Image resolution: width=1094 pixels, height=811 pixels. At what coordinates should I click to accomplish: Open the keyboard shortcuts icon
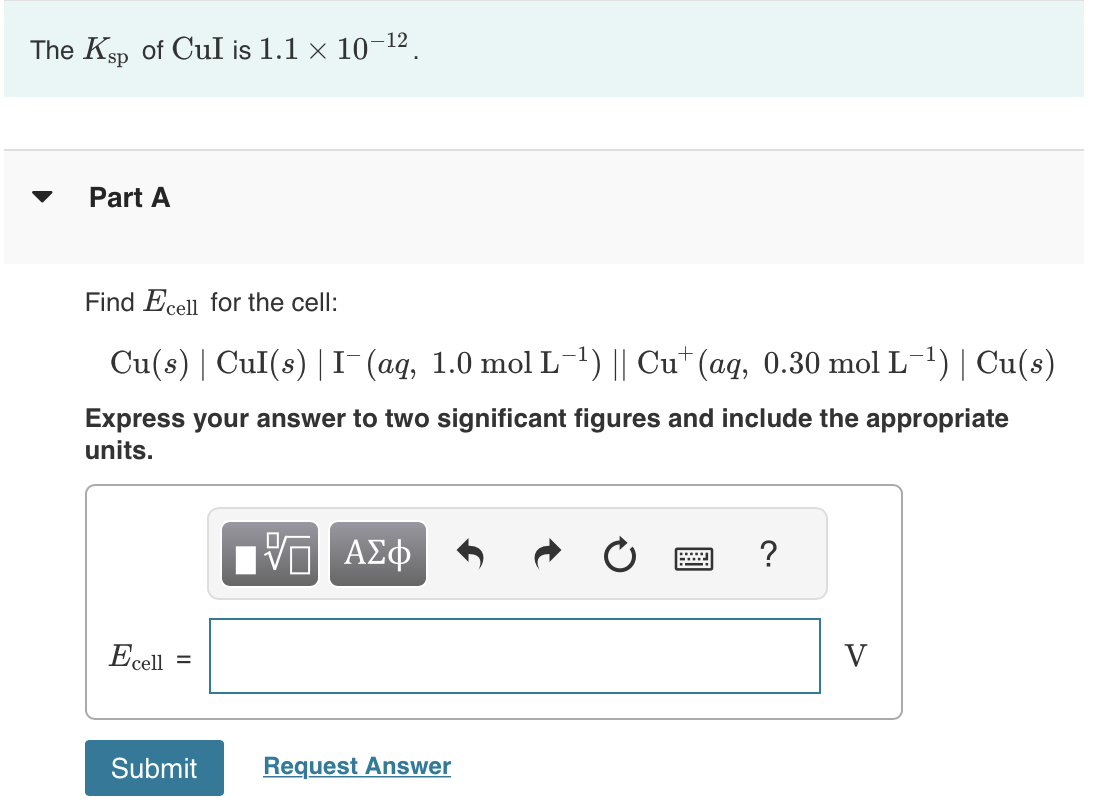point(694,558)
